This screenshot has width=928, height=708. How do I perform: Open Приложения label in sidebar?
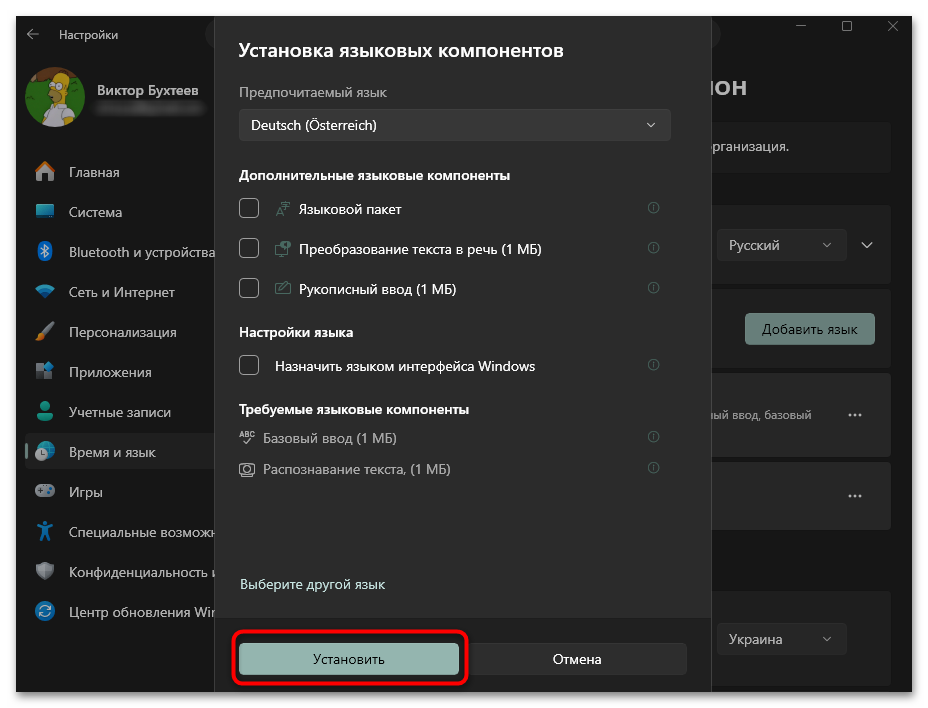[110, 372]
